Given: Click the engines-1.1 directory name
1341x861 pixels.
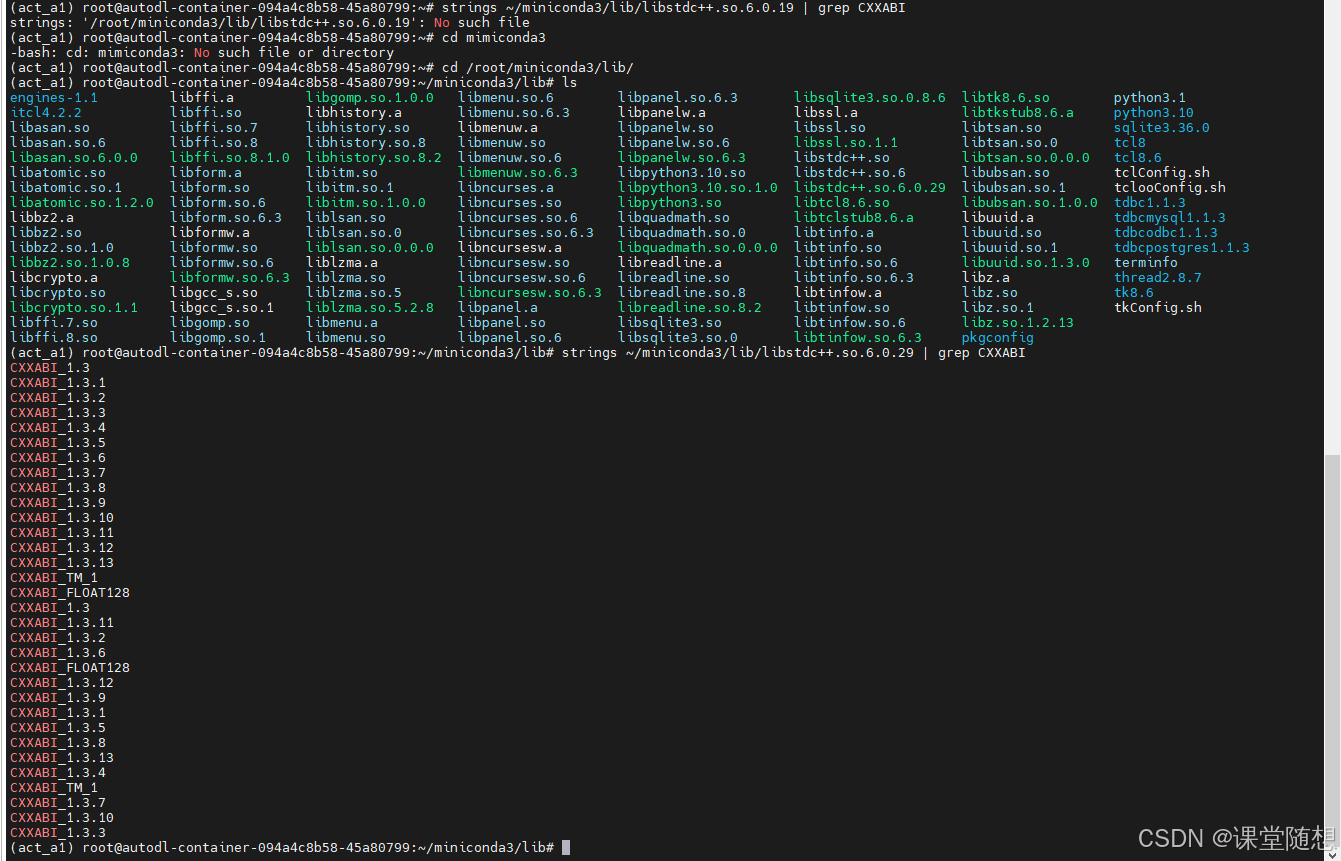Looking at the screenshot, I should pyautogui.click(x=54, y=98).
